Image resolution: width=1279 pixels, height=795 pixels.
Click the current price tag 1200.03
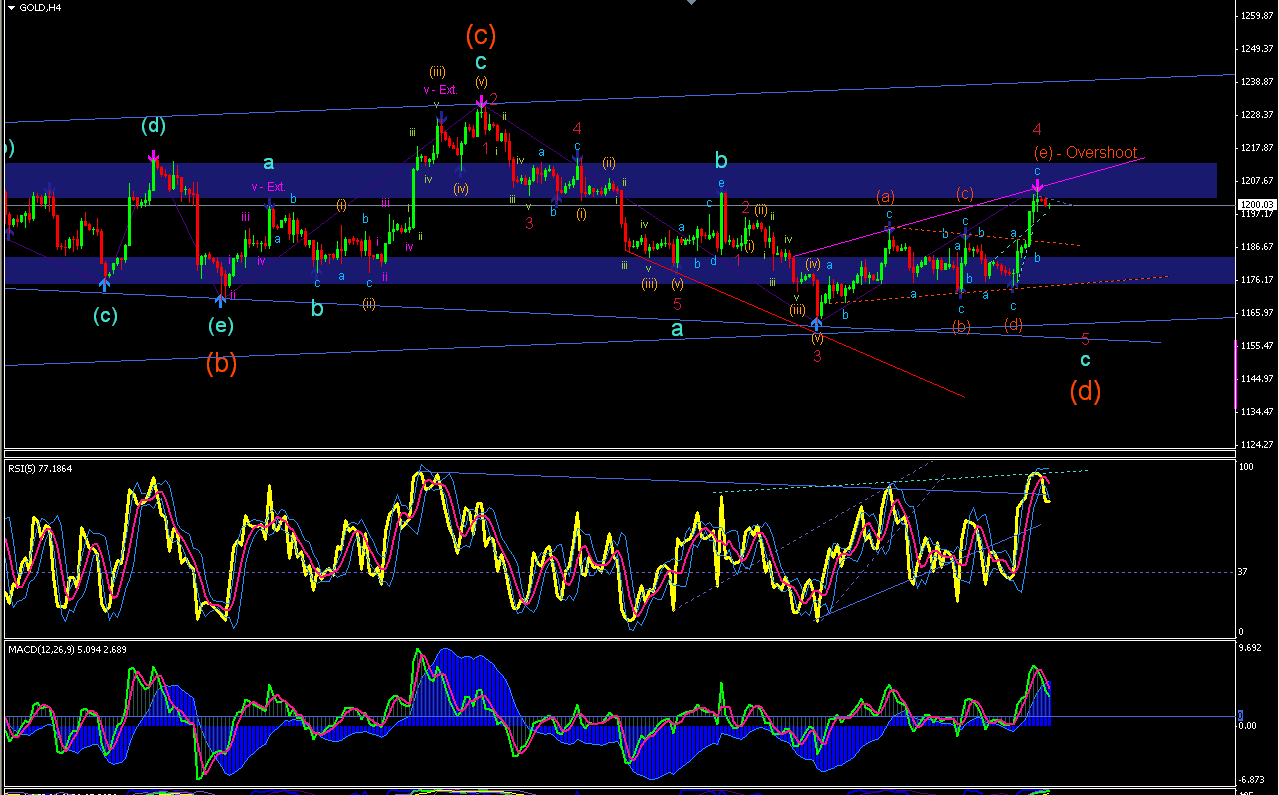[x=1257, y=204]
